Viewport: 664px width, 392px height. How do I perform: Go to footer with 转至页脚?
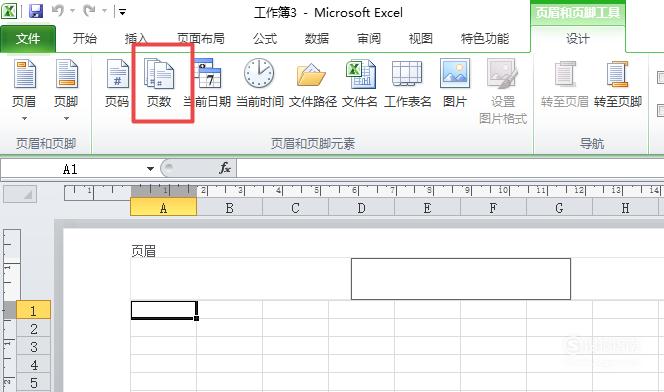click(x=617, y=84)
